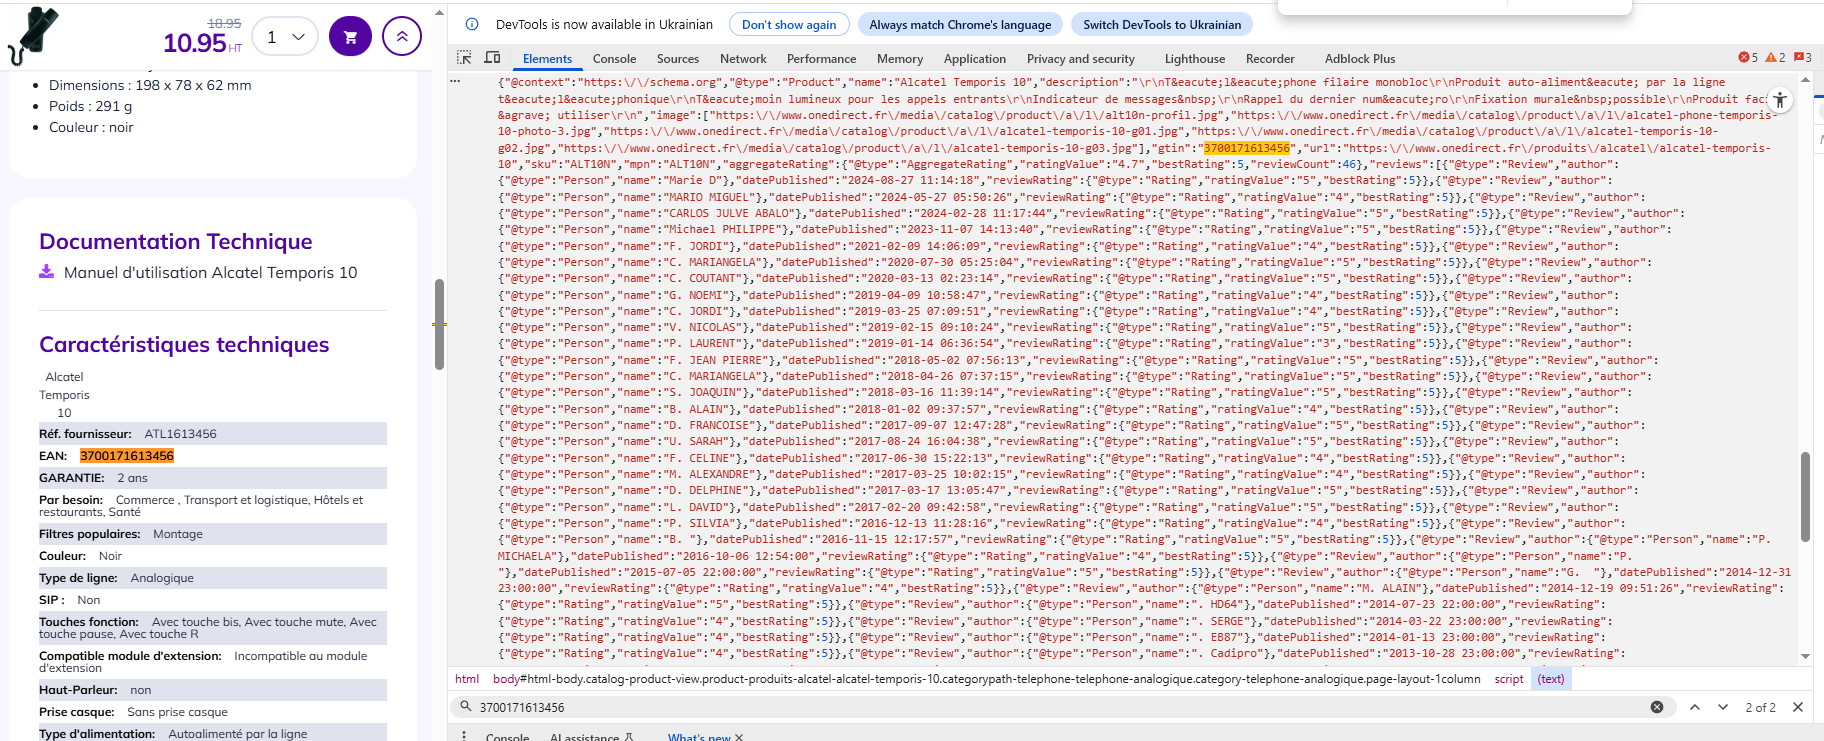Image resolution: width=1824 pixels, height=741 pixels.
Task: Click the Réf. fournisseur value ATL1613456
Action: [x=180, y=434]
